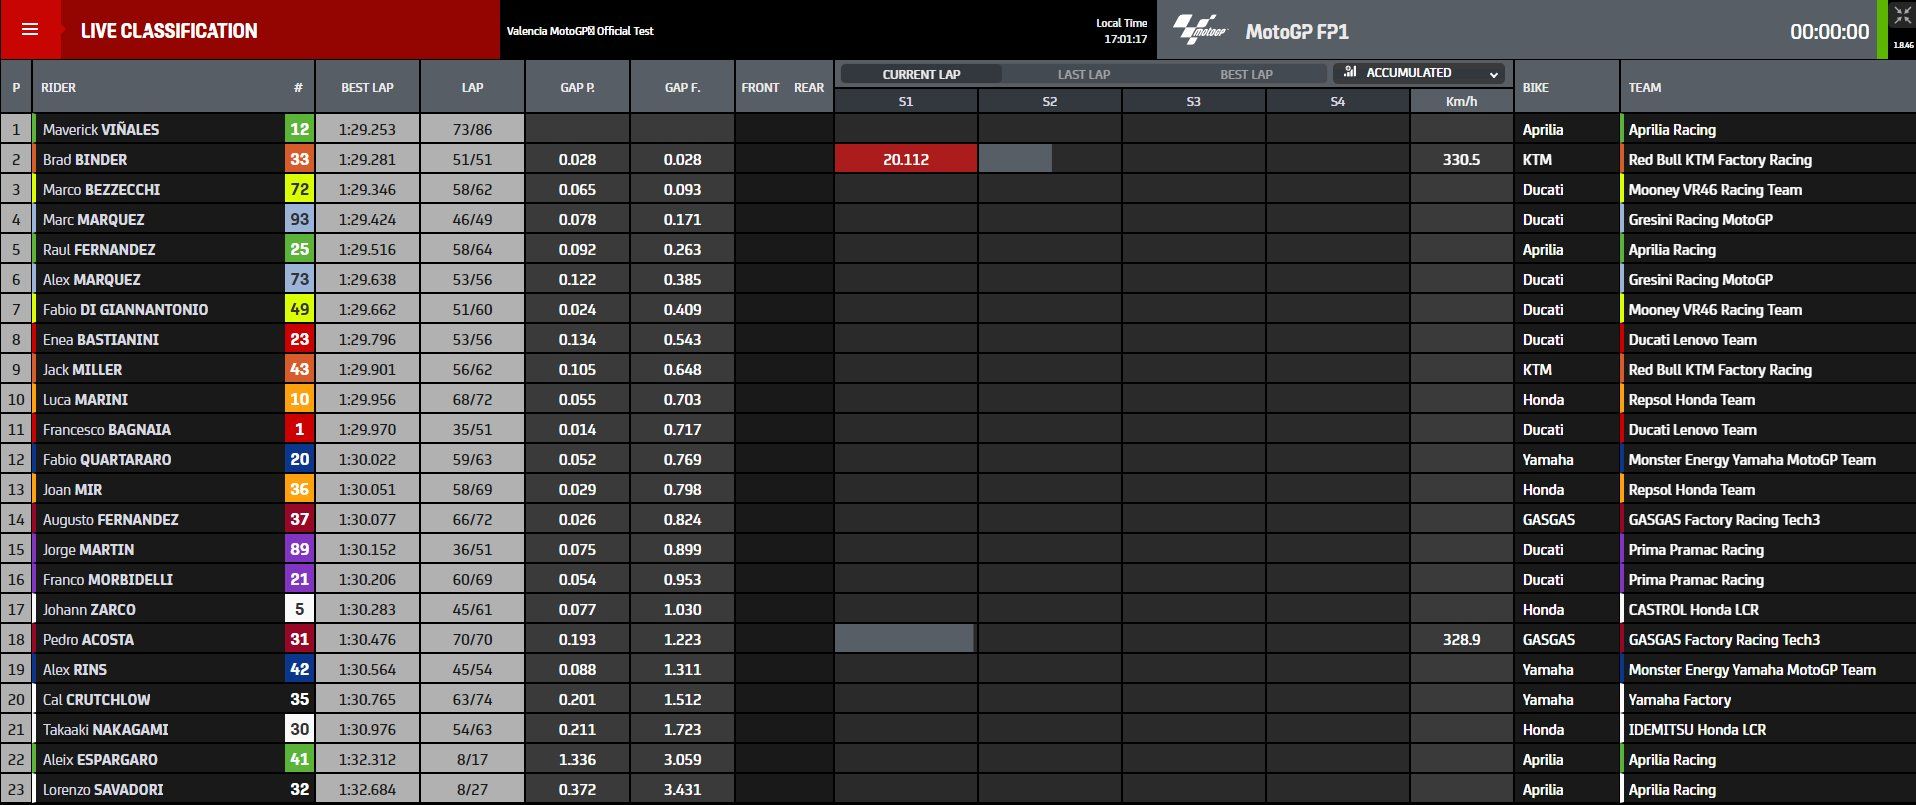
Task: Click the GAP F. column header
Action: pyautogui.click(x=682, y=88)
